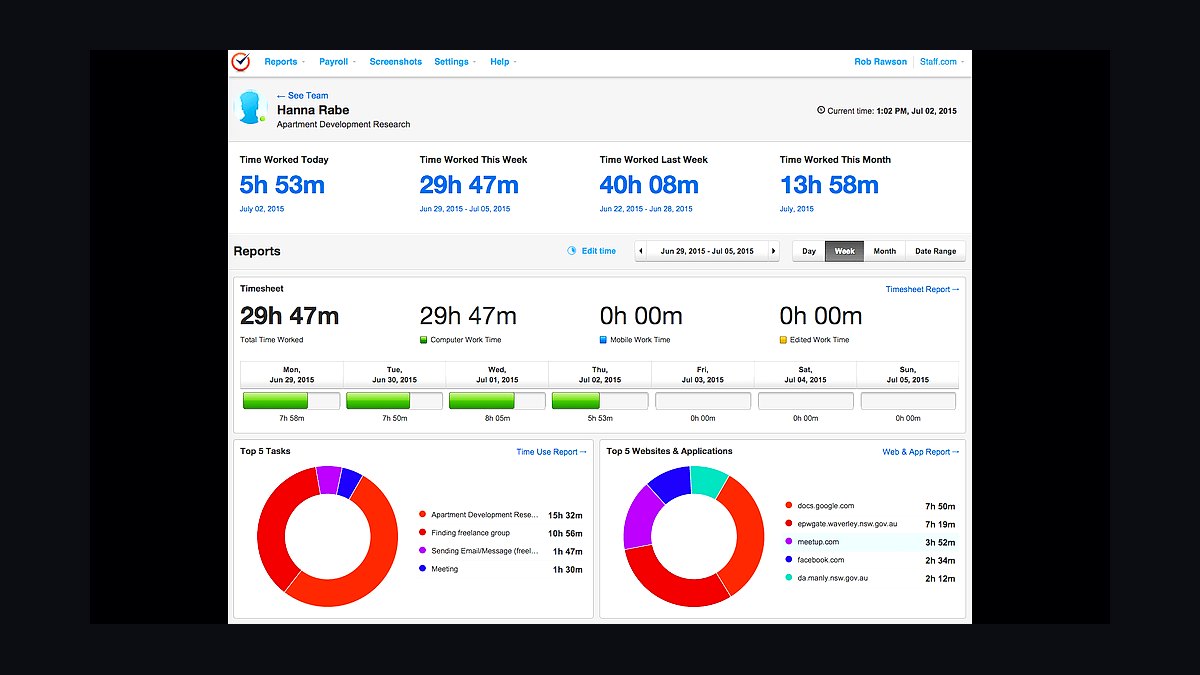
Task: Click the Edit time link
Action: (599, 251)
